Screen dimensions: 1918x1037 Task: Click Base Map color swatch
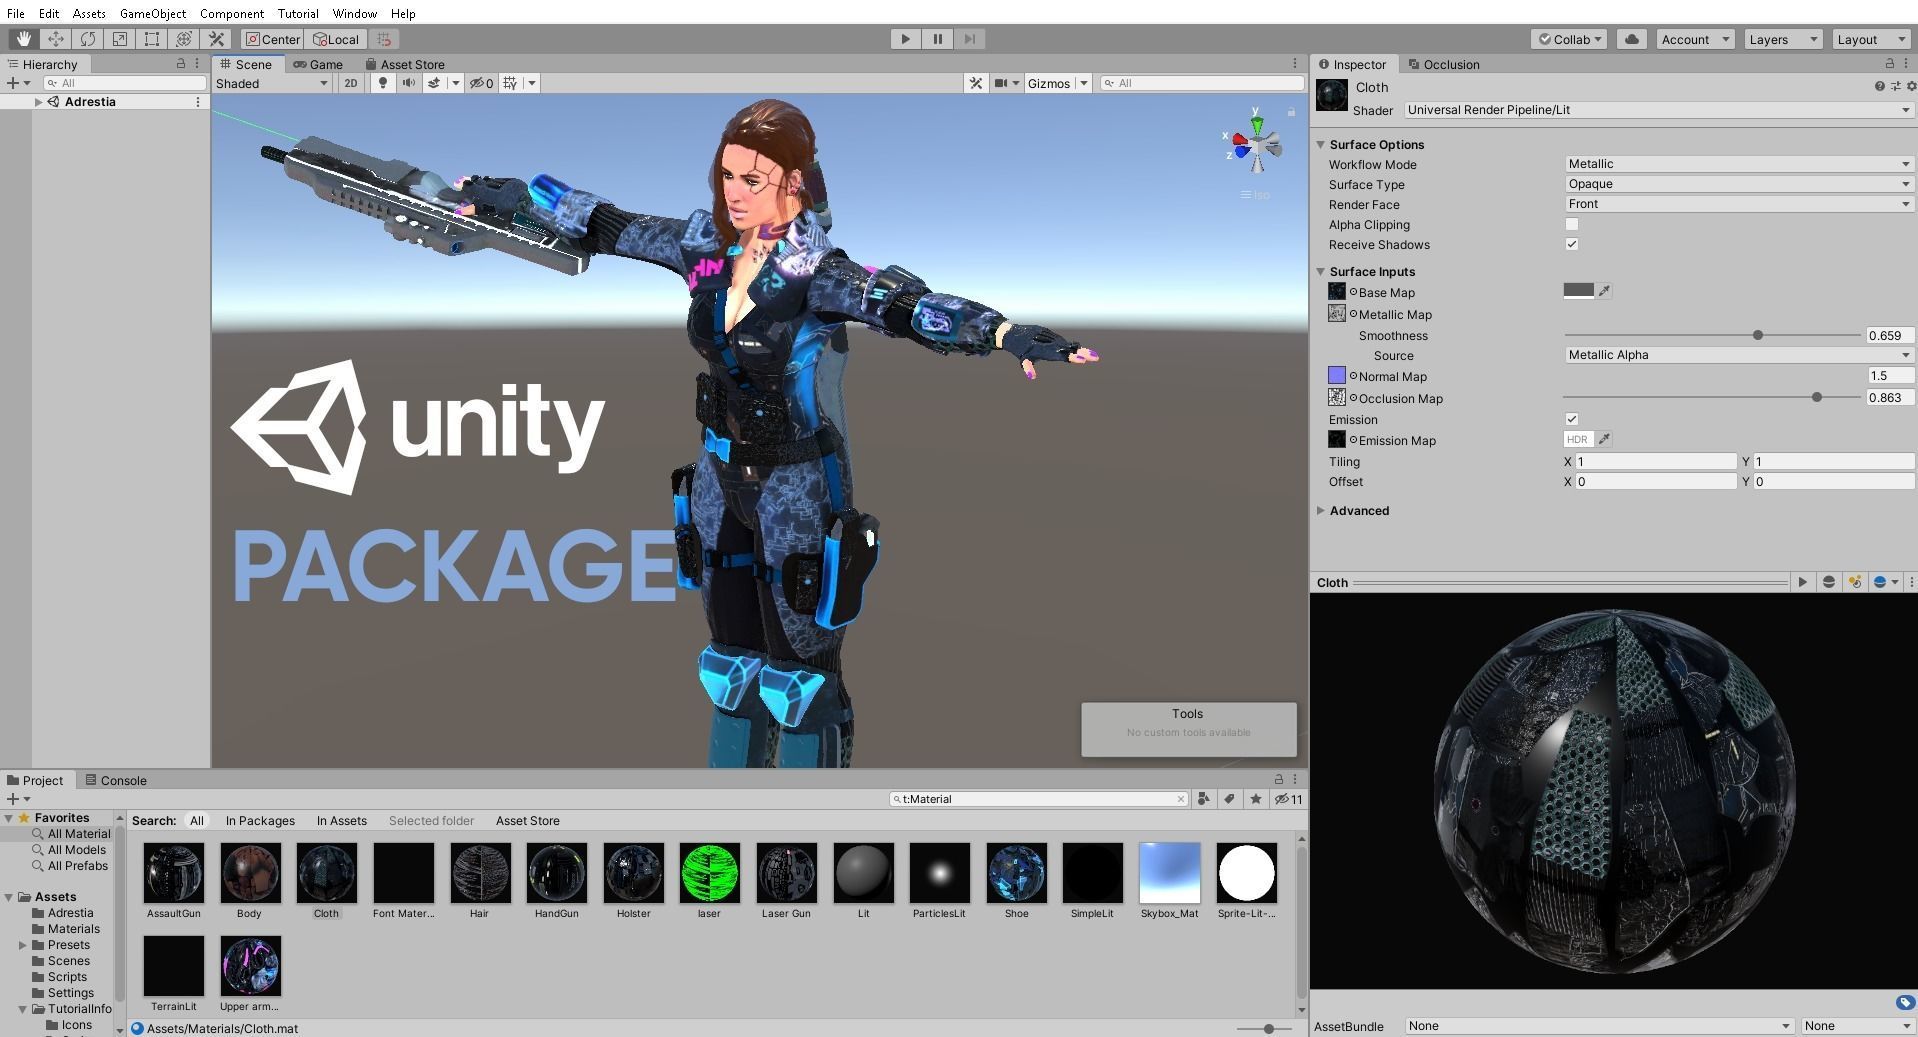[1578, 291]
